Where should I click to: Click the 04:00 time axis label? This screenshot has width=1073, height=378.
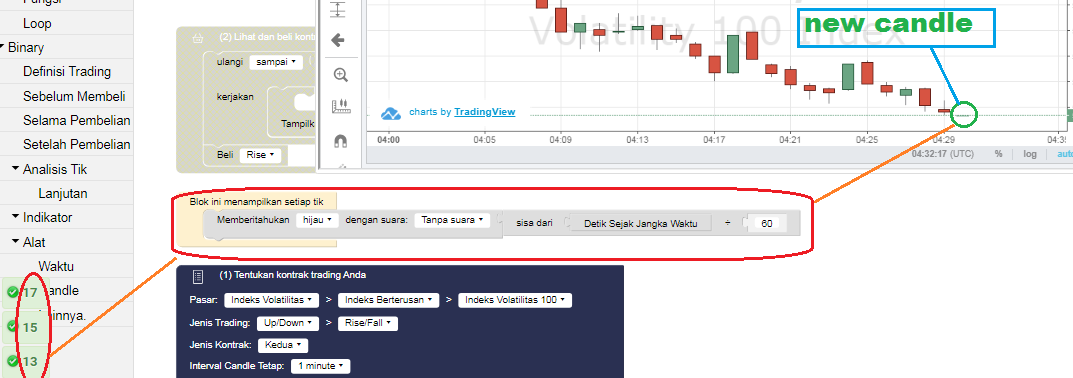(389, 139)
